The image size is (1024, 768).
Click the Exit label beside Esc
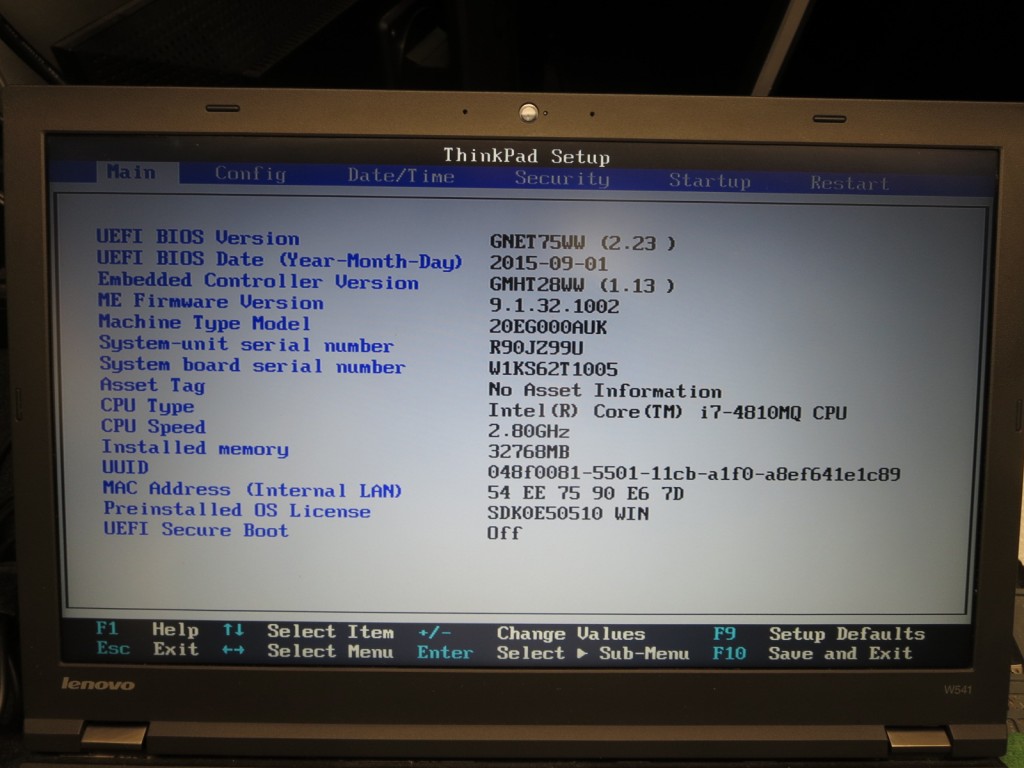coord(176,649)
